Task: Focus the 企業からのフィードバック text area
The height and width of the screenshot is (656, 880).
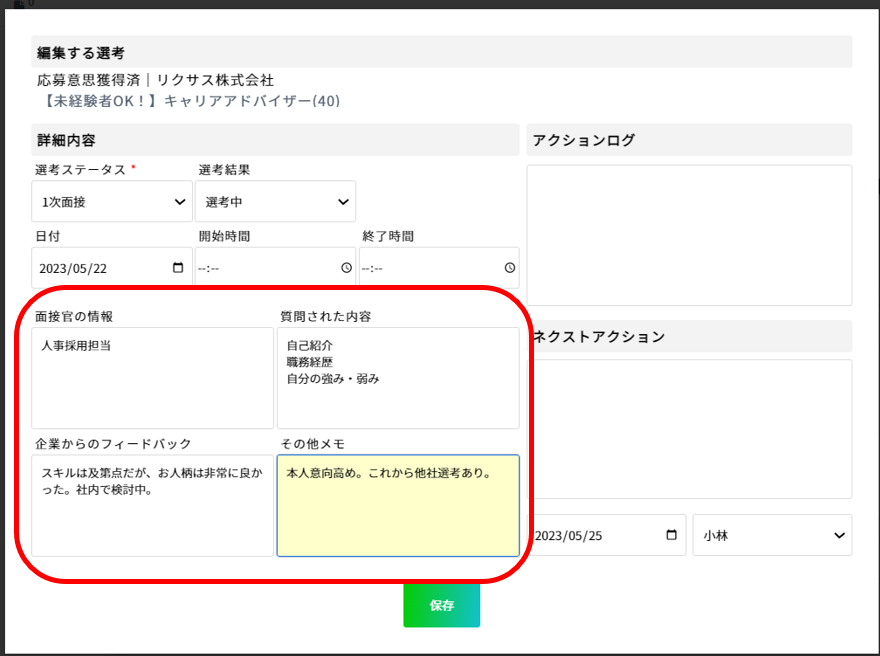Action: (152, 506)
